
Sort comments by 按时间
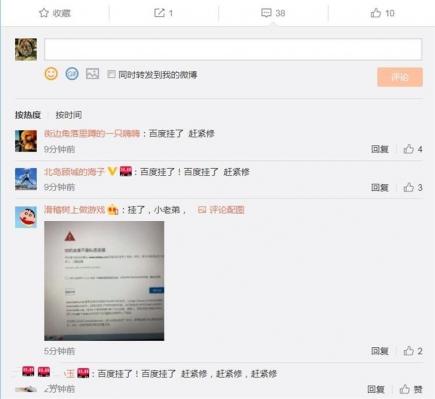[69, 115]
